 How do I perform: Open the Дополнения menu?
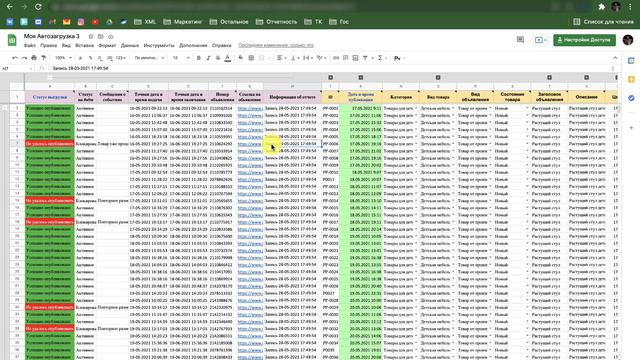[x=193, y=45]
